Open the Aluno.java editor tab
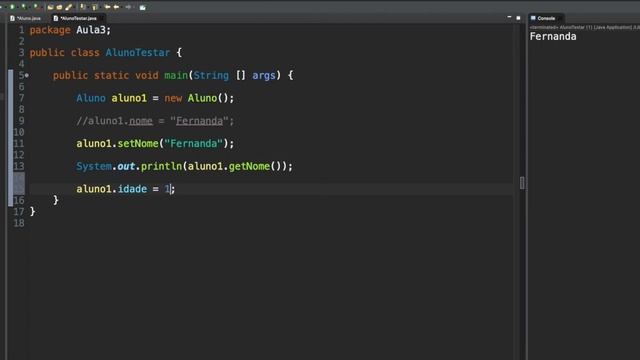Viewport: 640px width, 360px height. point(25,18)
